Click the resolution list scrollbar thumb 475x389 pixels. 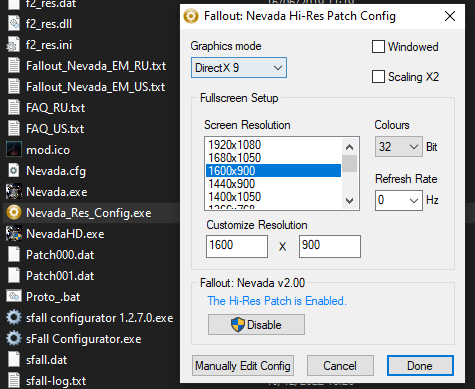pos(349,164)
